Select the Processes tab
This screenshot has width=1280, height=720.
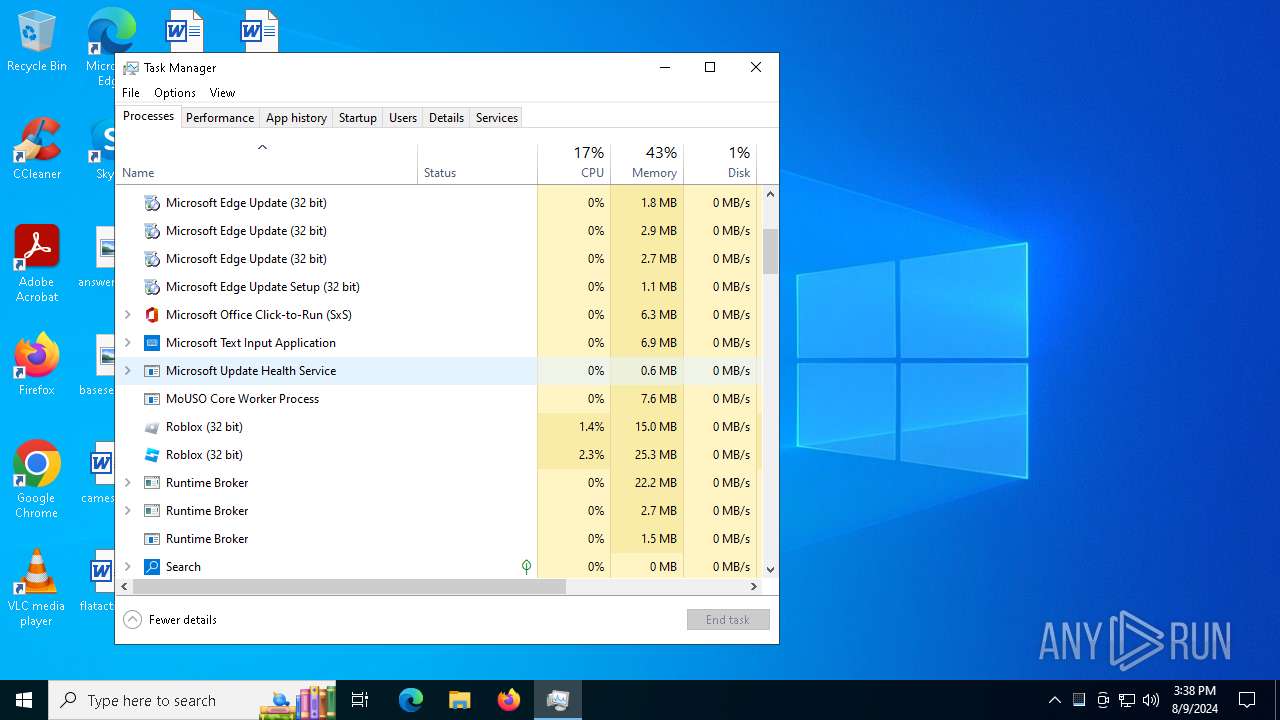tap(149, 116)
